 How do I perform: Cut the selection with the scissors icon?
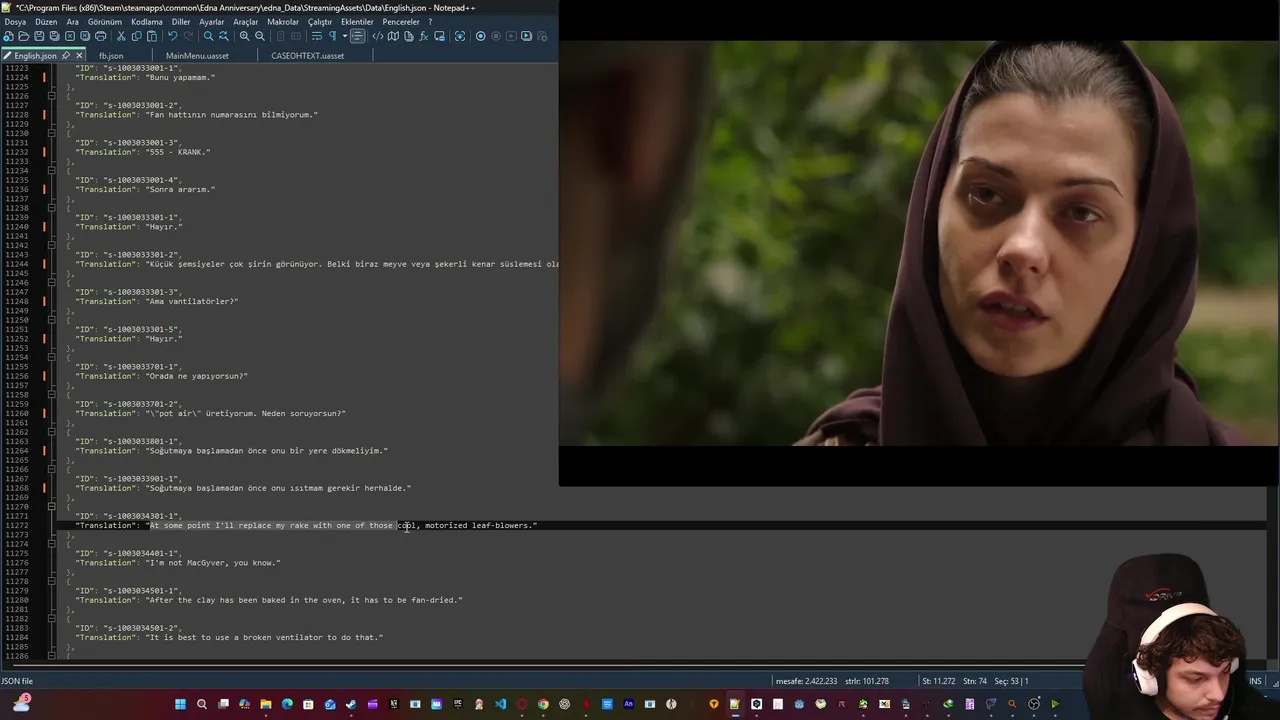121,36
